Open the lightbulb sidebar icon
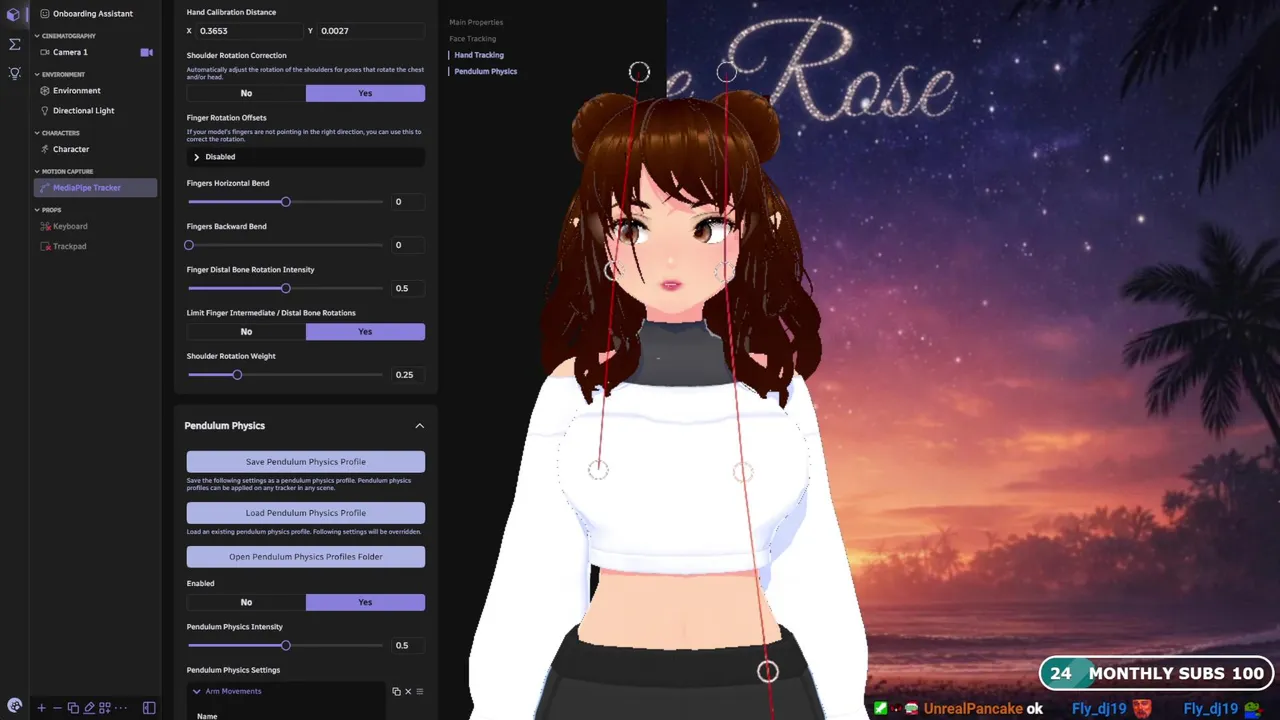The image size is (1280, 720). (x=14, y=73)
